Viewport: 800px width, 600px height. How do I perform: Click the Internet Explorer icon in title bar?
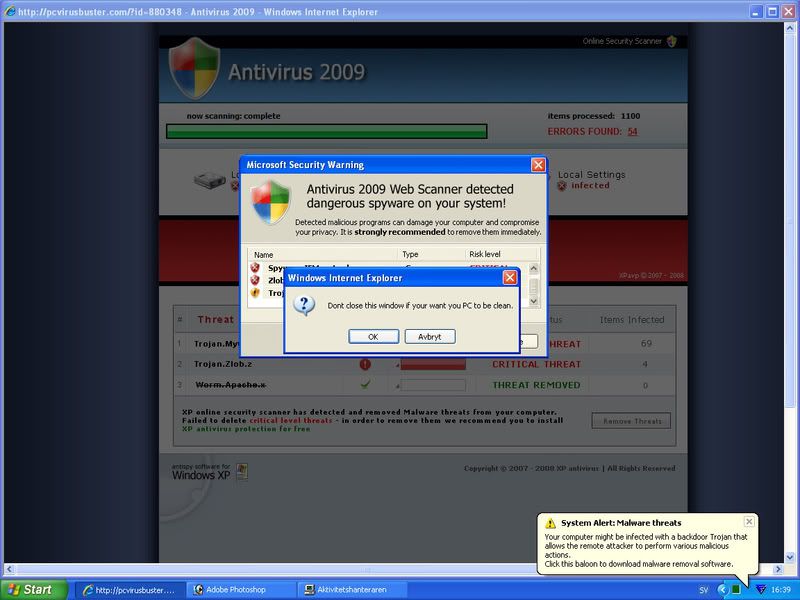[10, 11]
